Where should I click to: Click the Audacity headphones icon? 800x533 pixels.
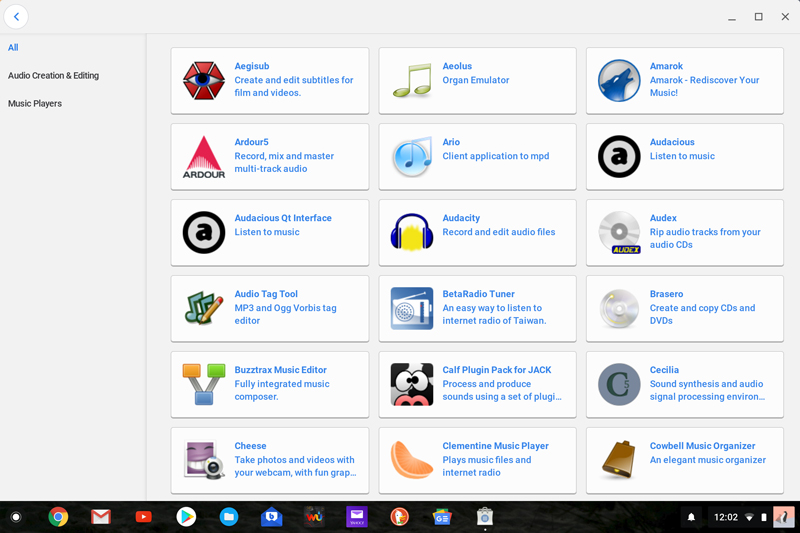point(412,233)
